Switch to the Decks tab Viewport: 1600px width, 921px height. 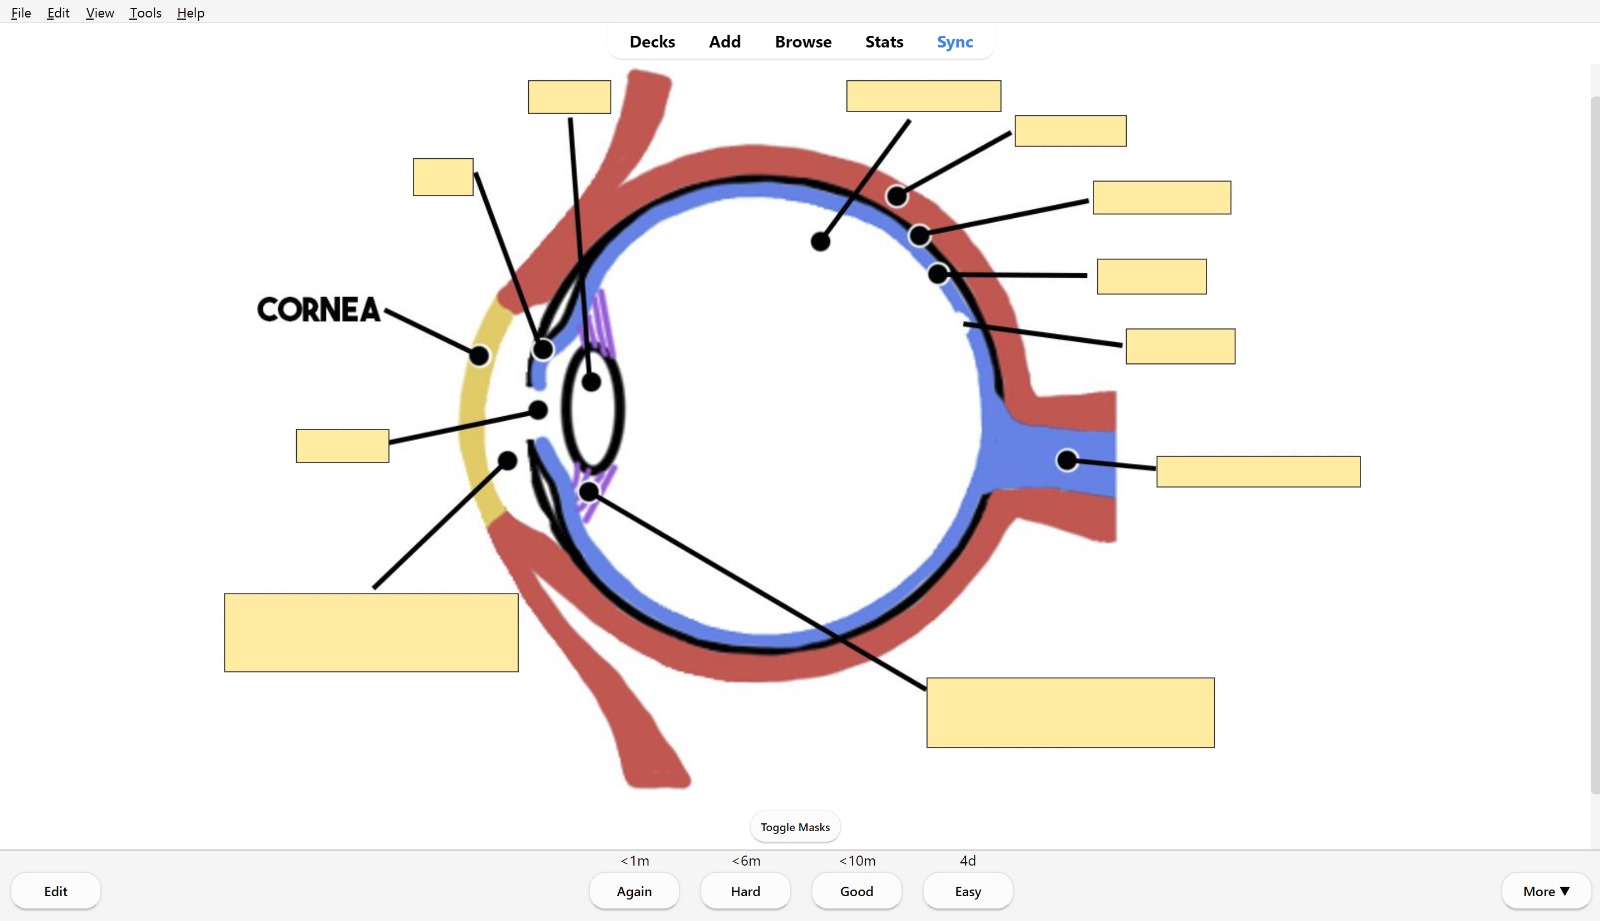[x=652, y=42]
